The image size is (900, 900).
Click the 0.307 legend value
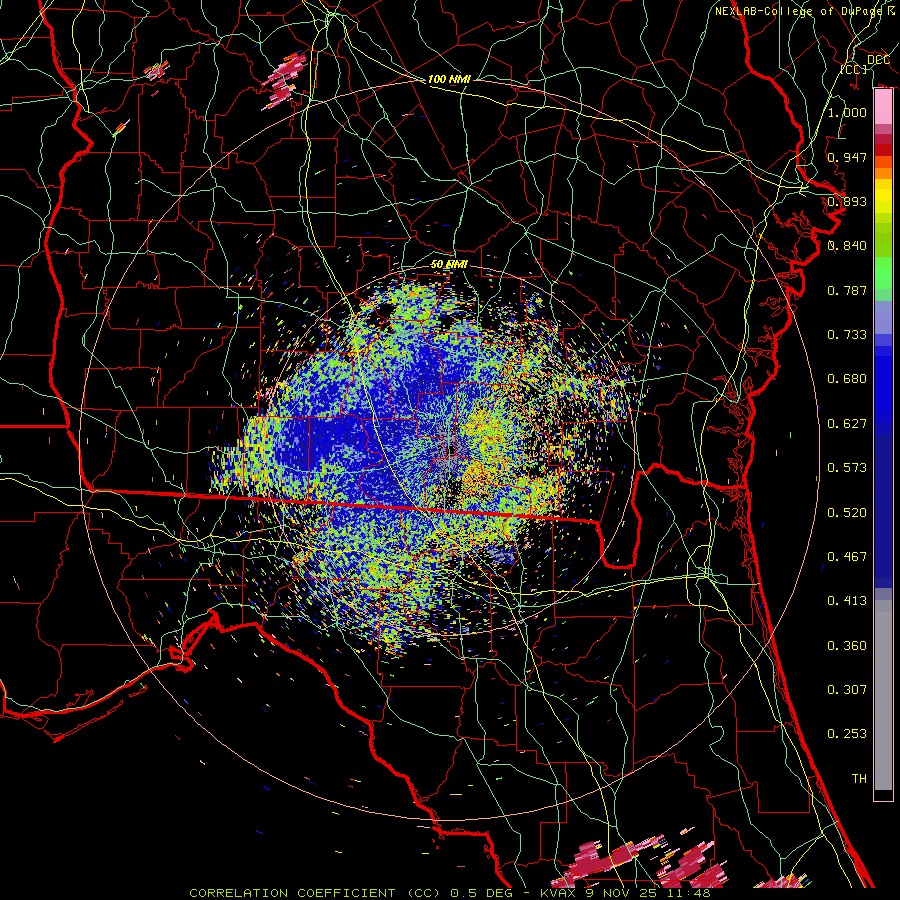(847, 690)
